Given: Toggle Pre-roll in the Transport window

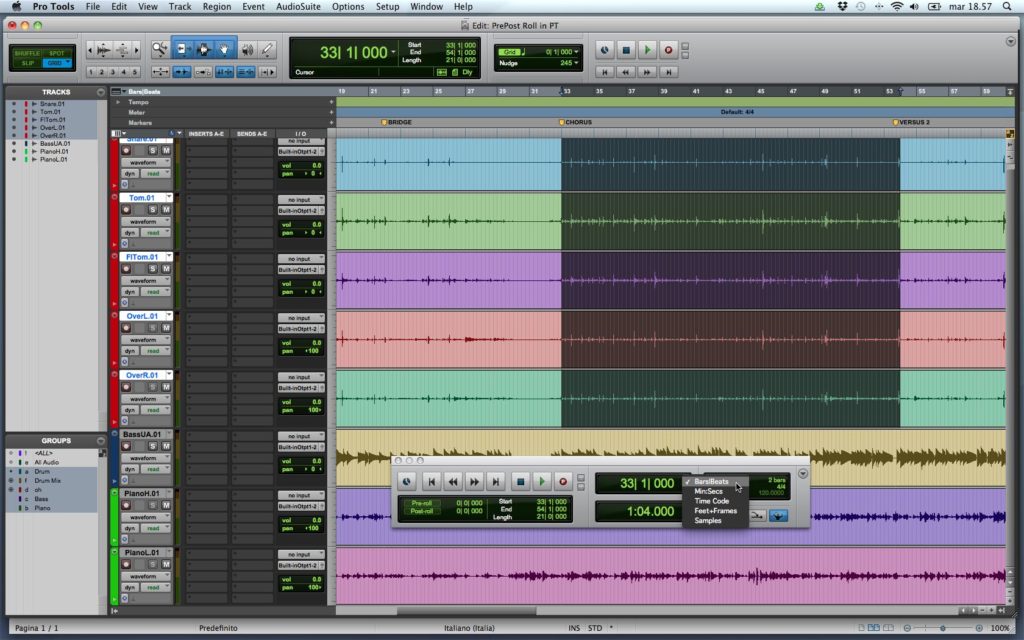Looking at the screenshot, I should [422, 503].
